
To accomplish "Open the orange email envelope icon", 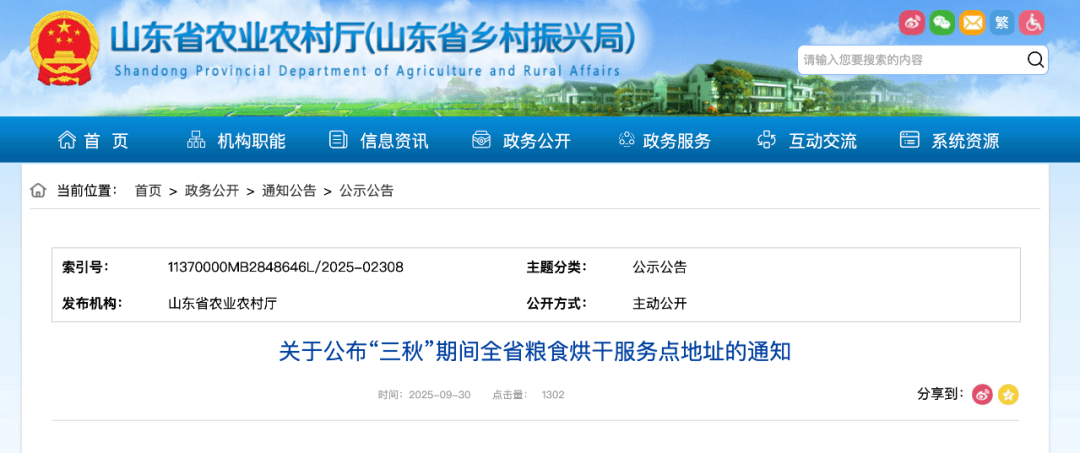I will tap(972, 22).
